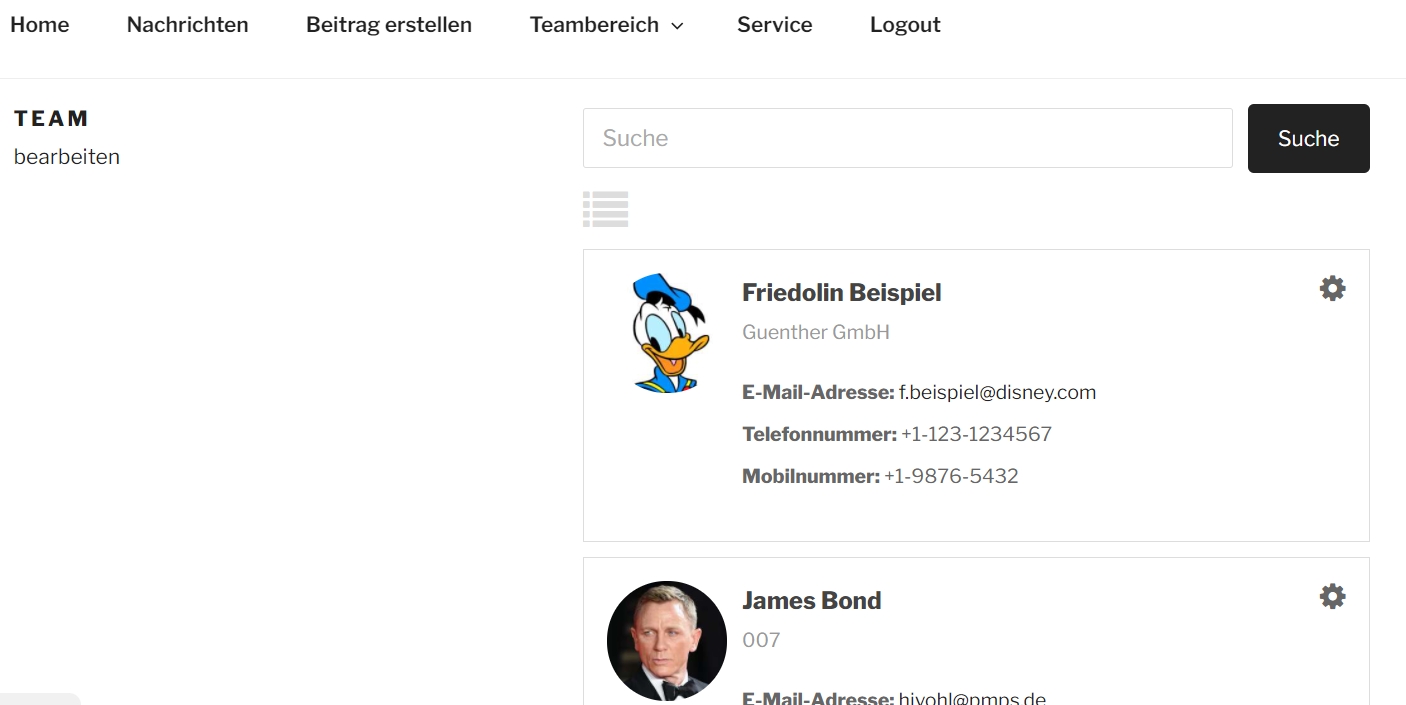Click email address f.beispiel@disney.com
1406x705 pixels.
997,393
